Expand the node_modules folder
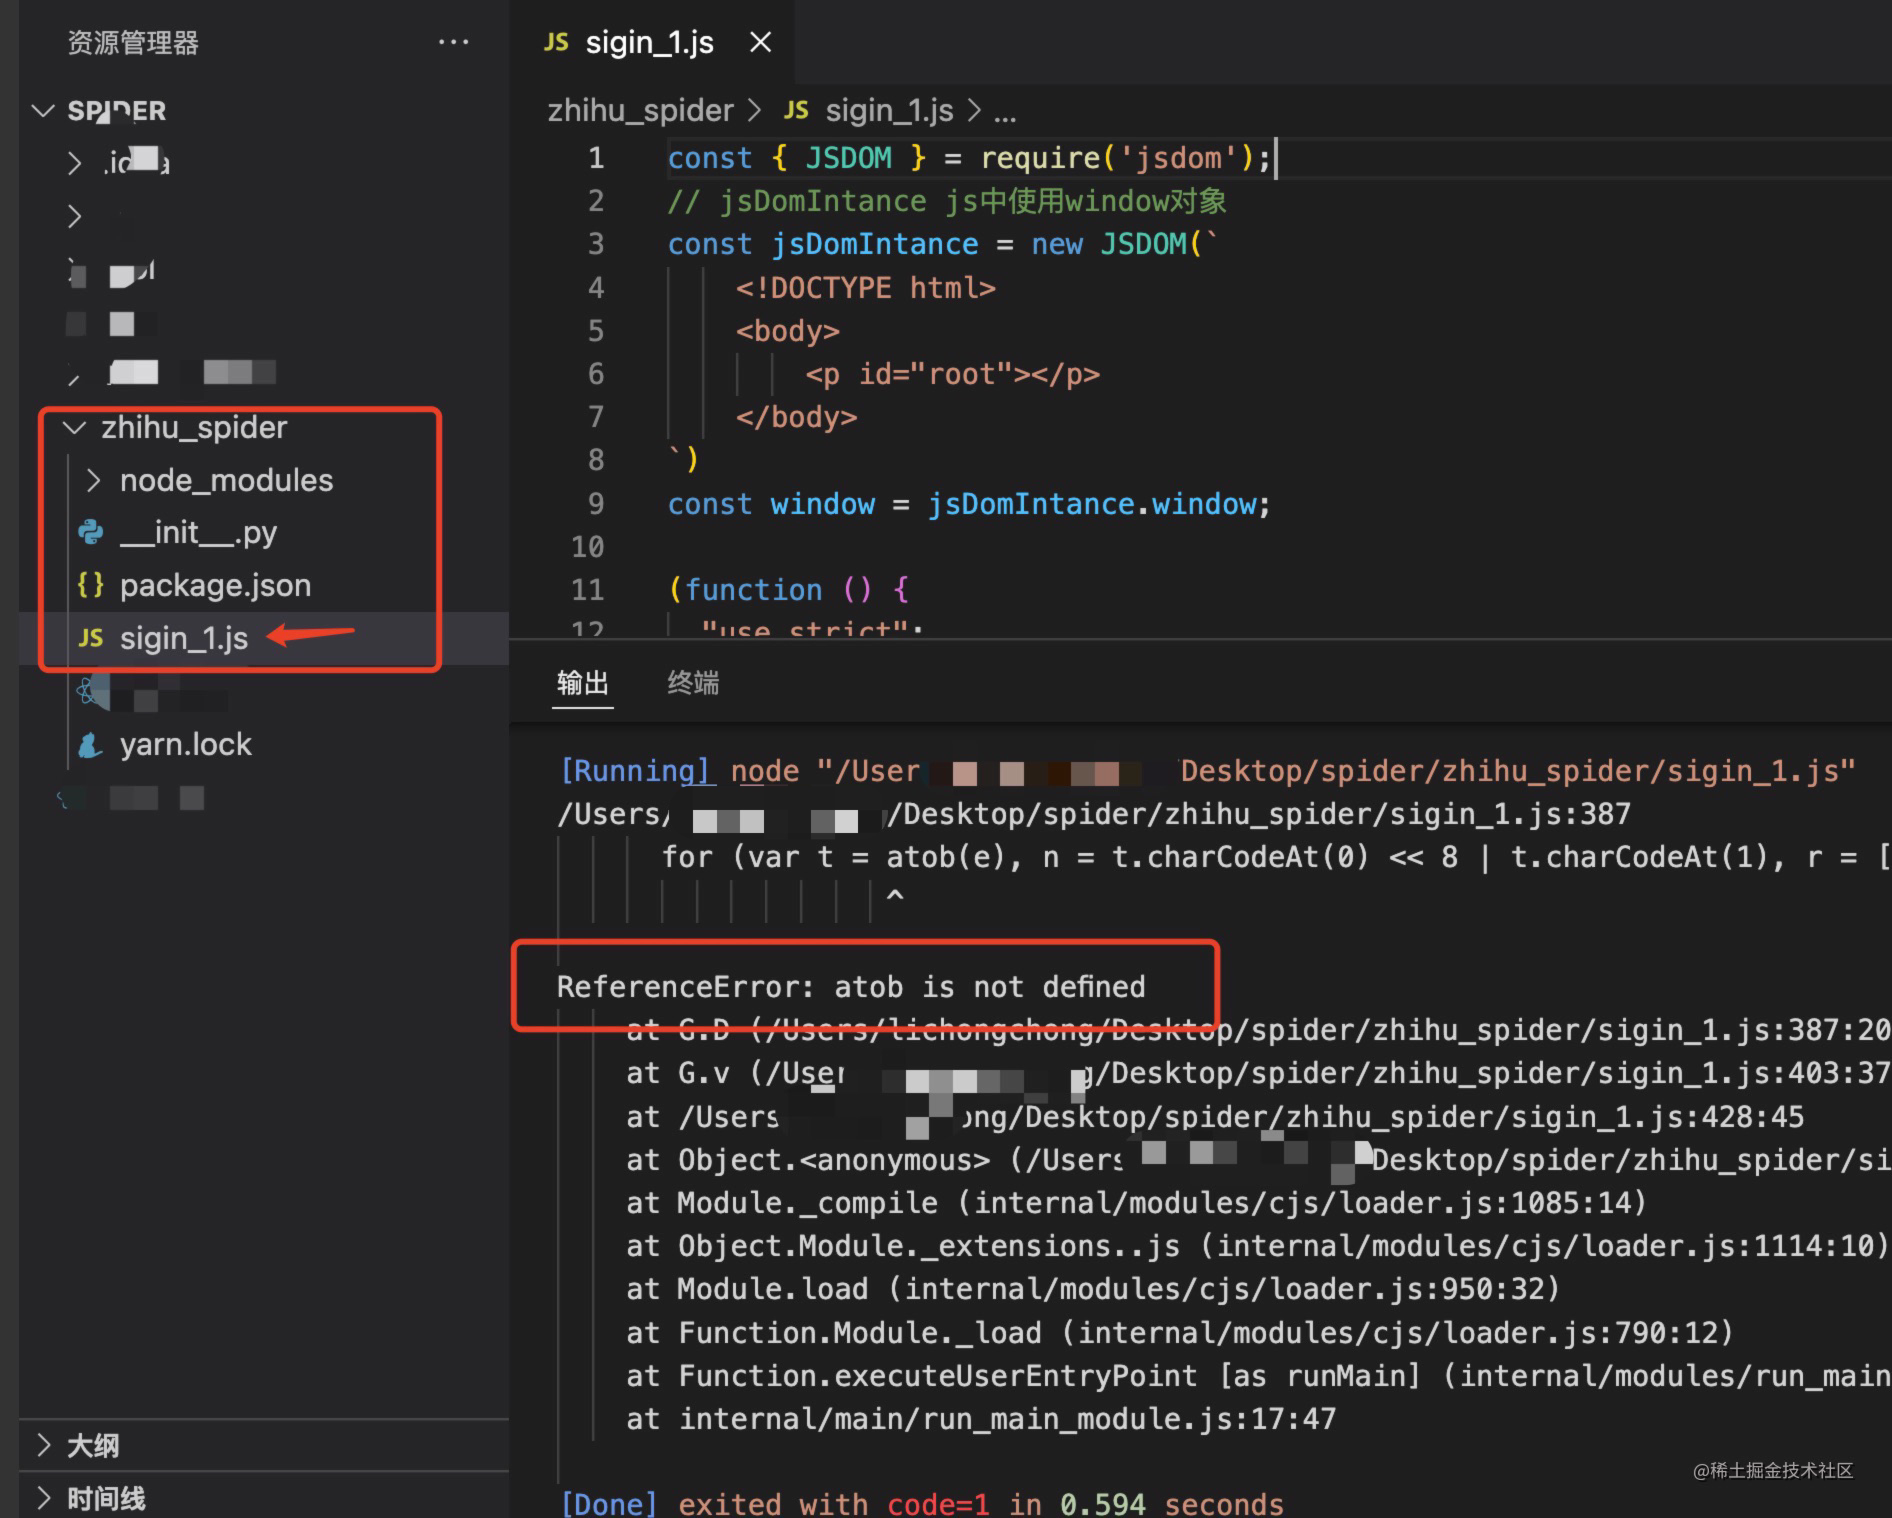1892x1518 pixels. click(x=94, y=481)
